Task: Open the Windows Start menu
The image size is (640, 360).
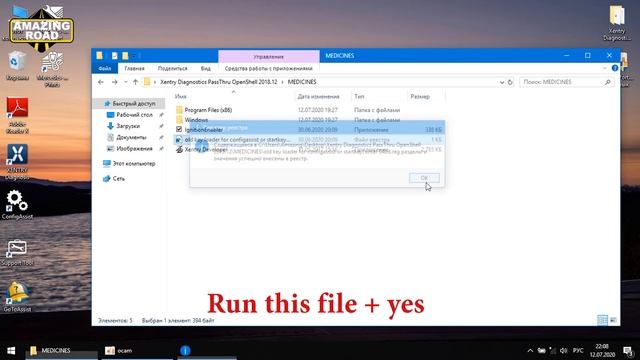Action: click(11, 351)
